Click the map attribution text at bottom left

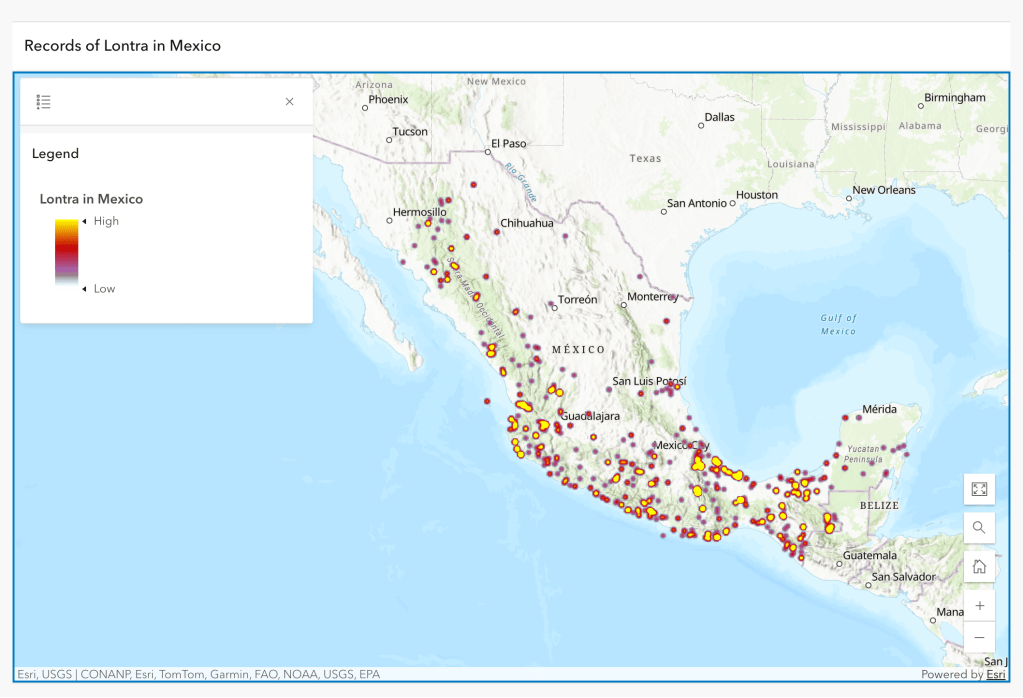(198, 675)
